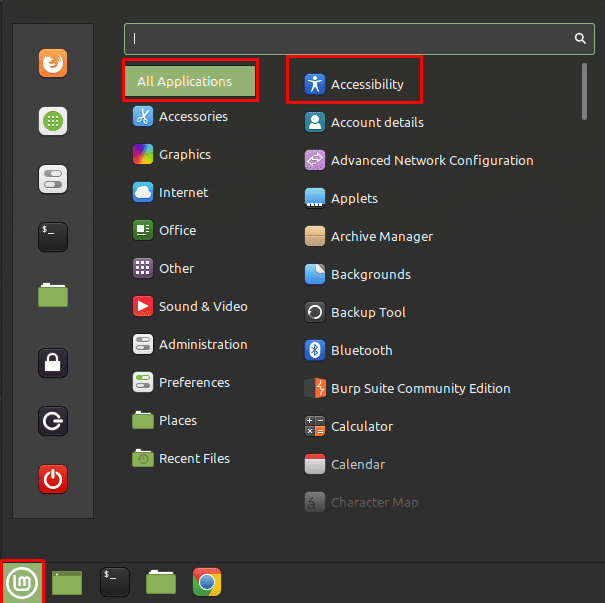The image size is (605, 603).
Task: Click the red power Quit icon
Action: (53, 479)
